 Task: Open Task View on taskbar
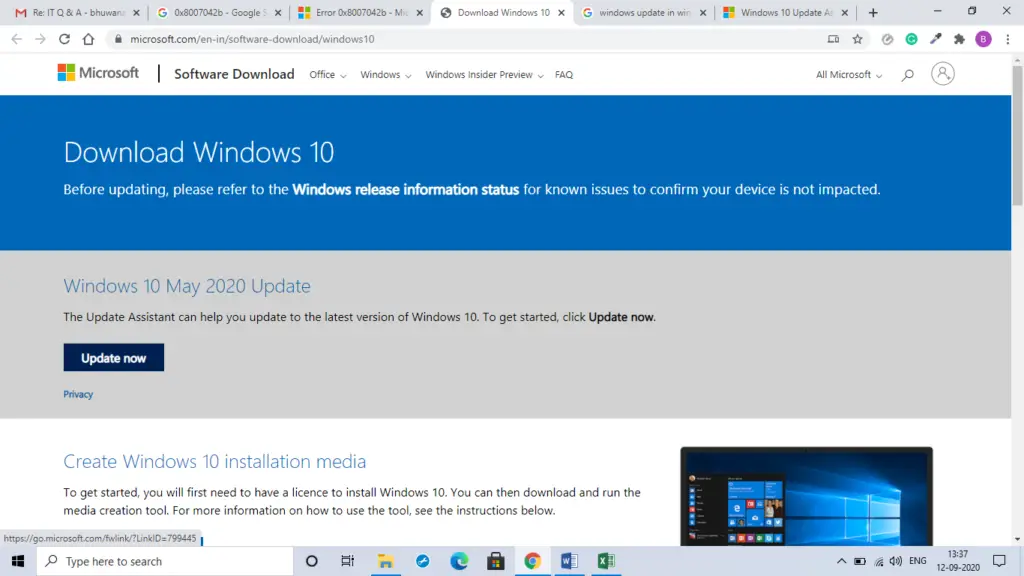tap(347, 561)
